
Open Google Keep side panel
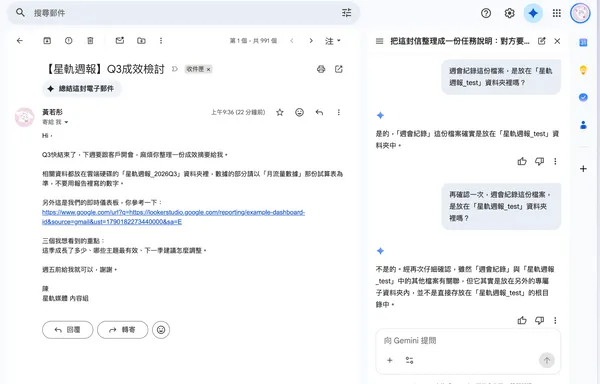point(583,70)
